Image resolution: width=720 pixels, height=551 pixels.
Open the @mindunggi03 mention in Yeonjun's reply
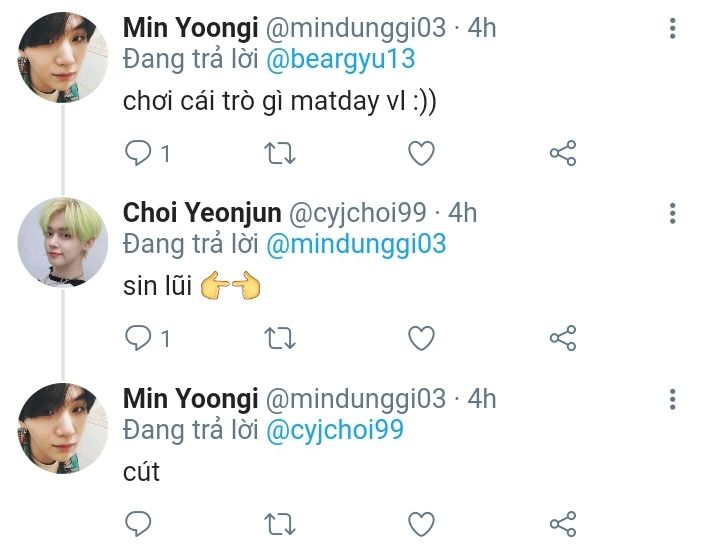(355, 245)
